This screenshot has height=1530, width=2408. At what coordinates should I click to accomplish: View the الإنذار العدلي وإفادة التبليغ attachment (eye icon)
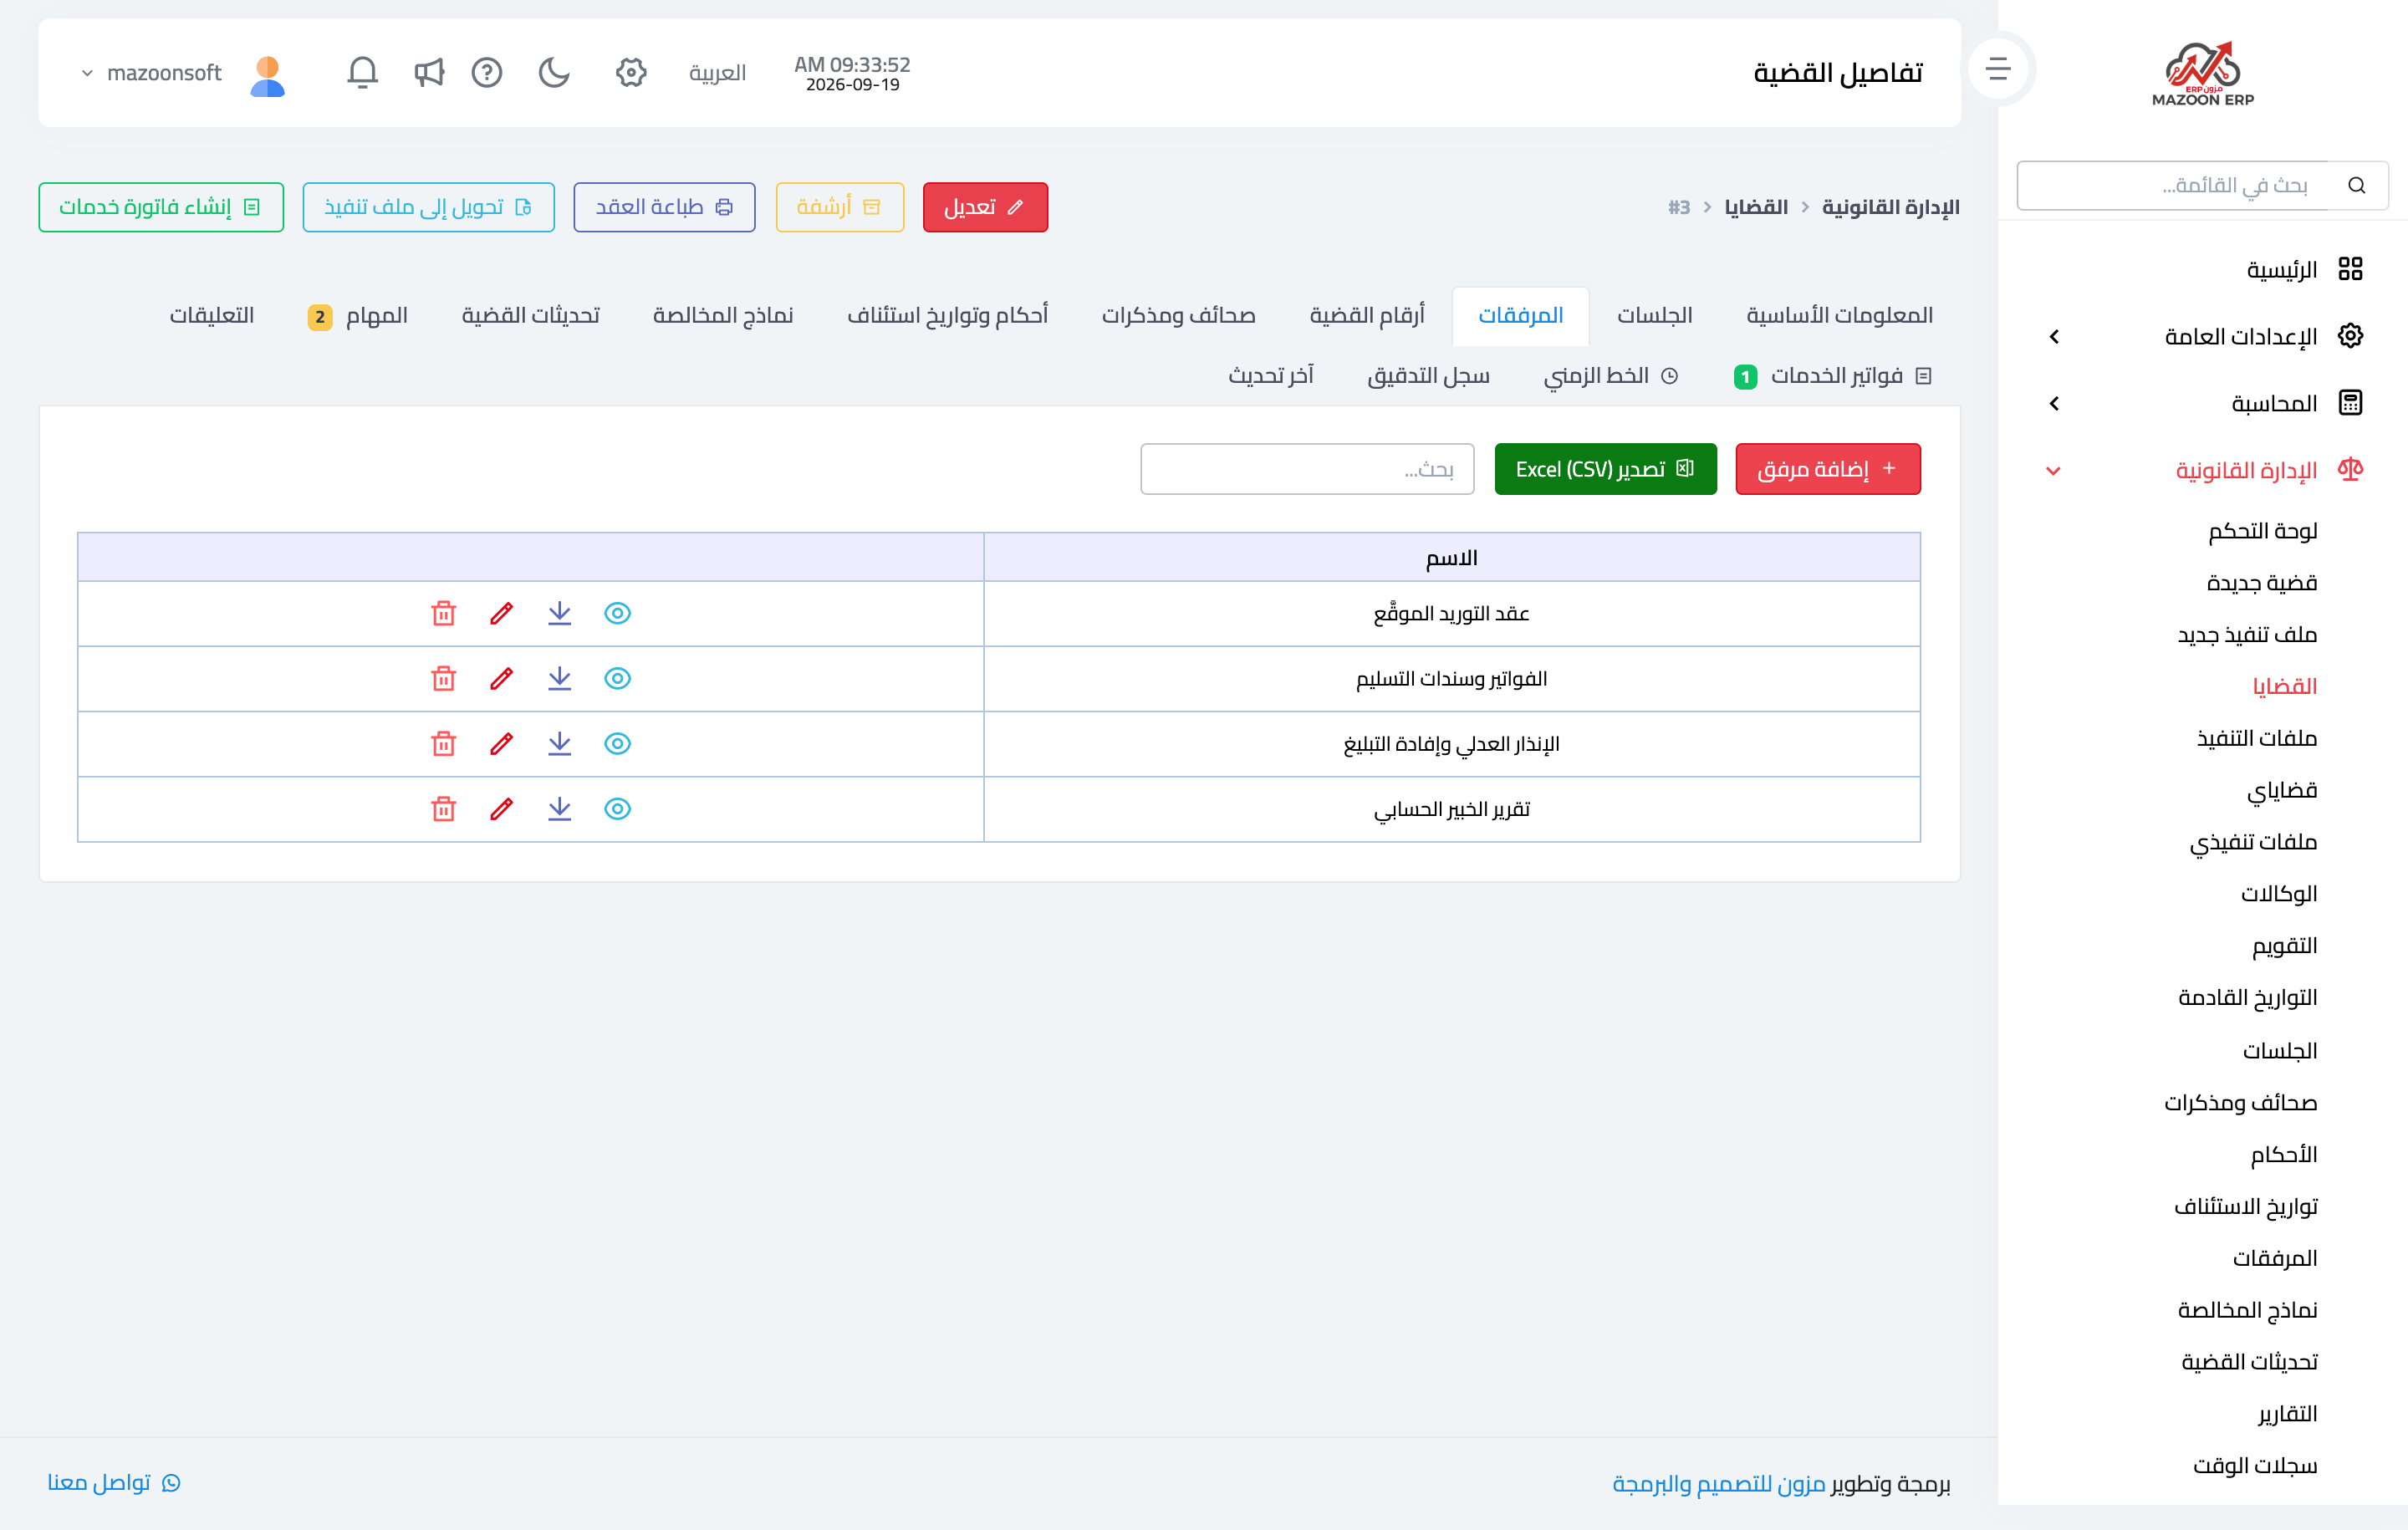coord(617,743)
